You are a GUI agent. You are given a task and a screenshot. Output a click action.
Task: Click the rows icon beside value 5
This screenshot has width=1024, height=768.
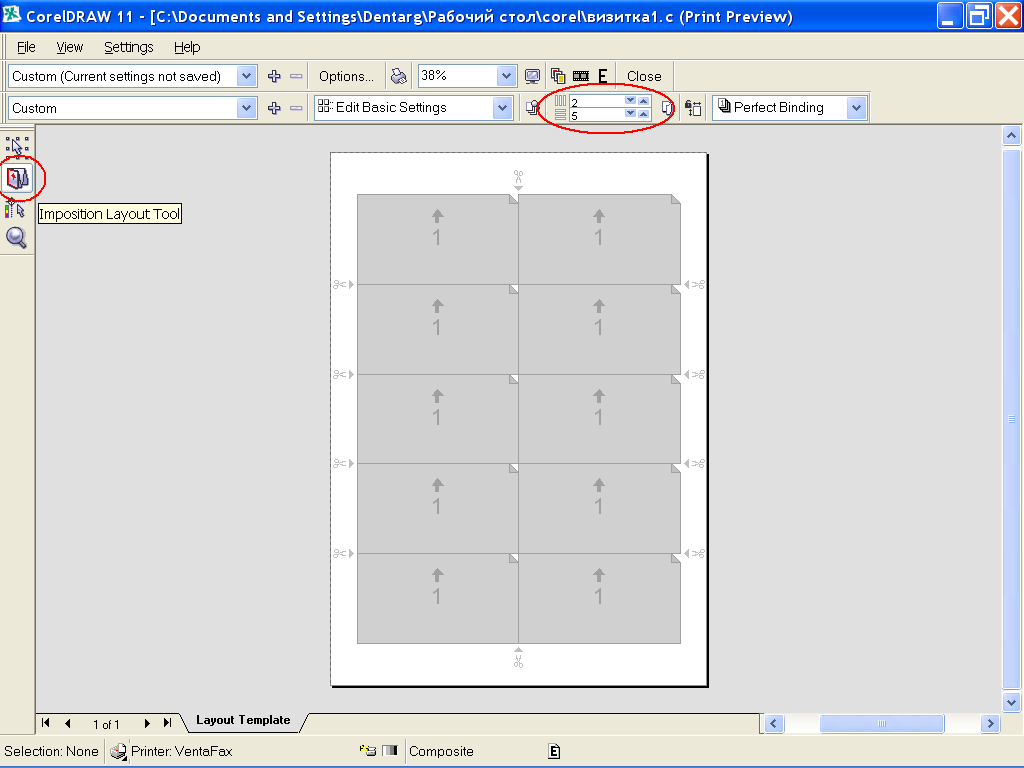(x=560, y=115)
